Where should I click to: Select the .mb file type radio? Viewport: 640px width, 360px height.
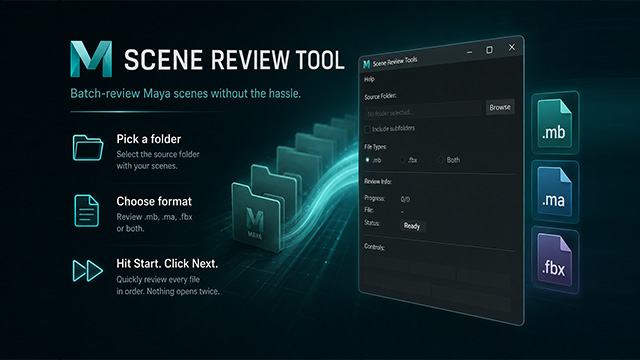[367, 160]
